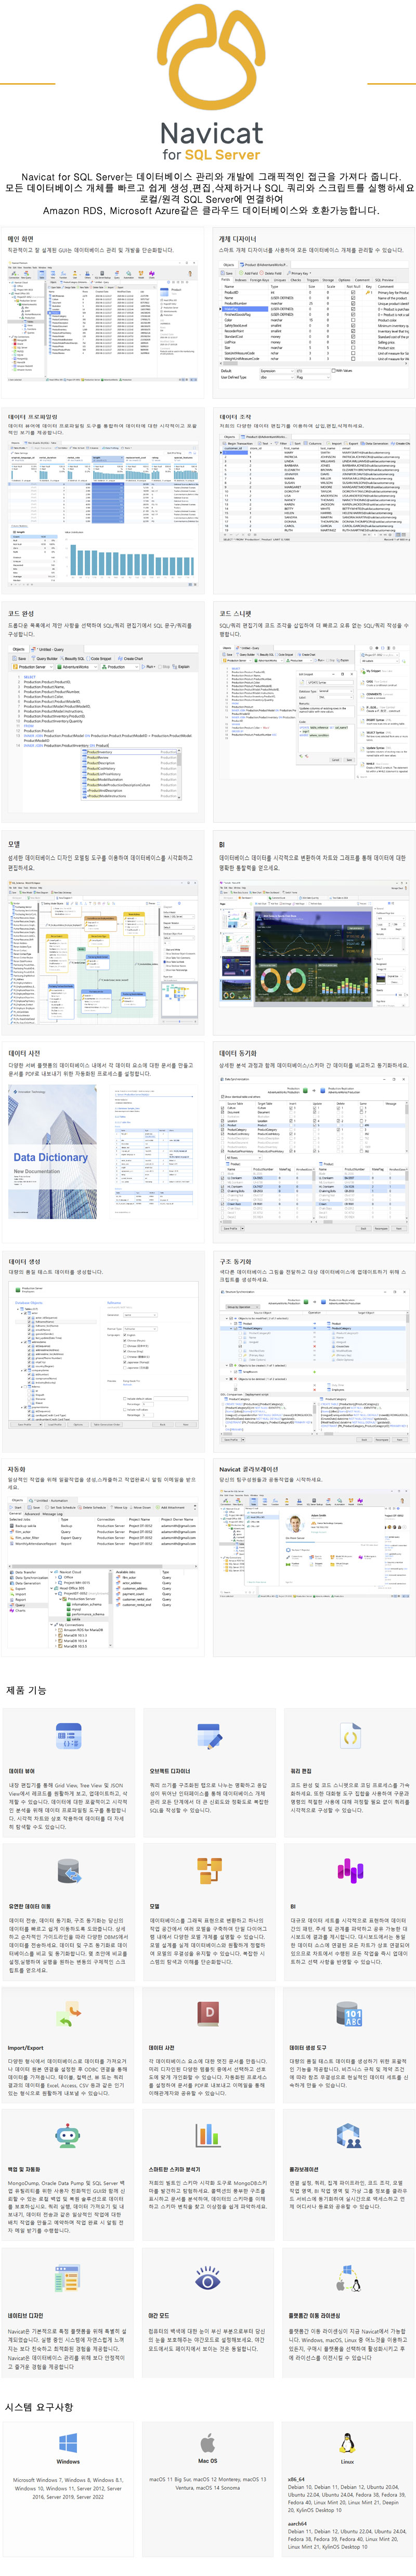
Task: Click the 모델 feature icon in 제품 기능
Action: coord(208,1870)
